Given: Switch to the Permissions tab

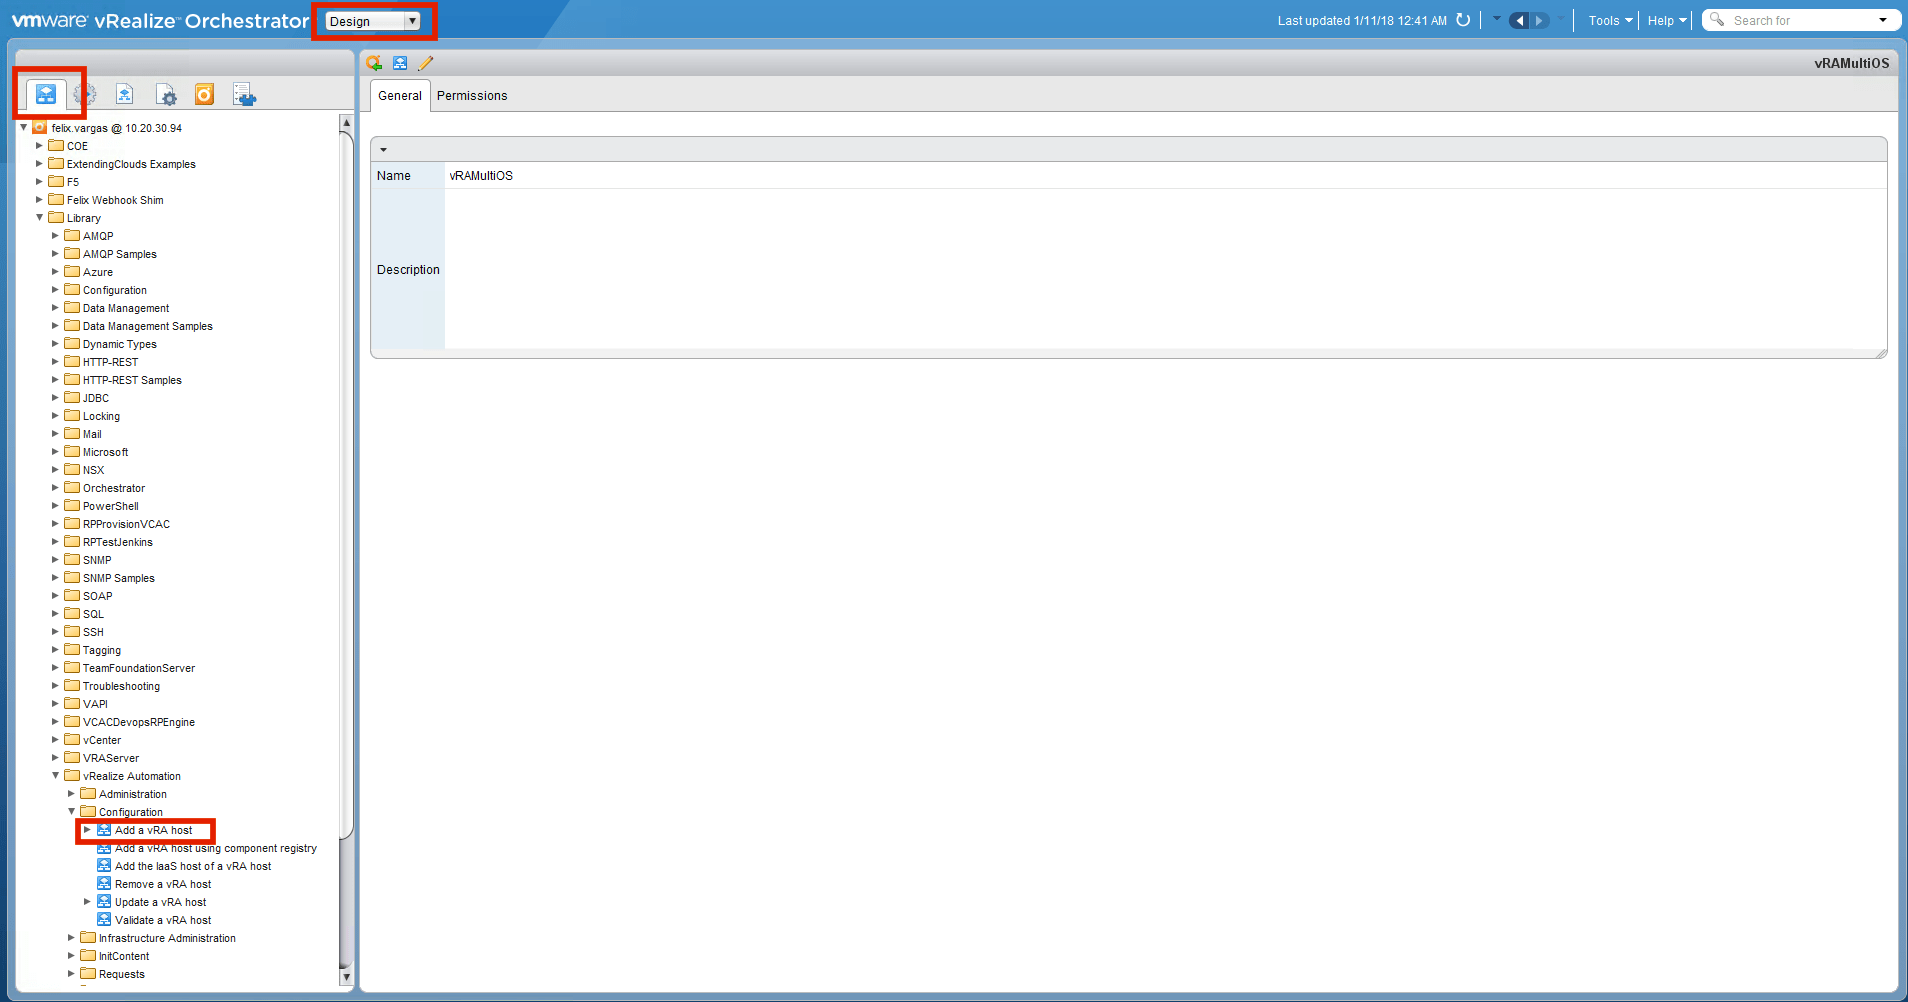Looking at the screenshot, I should coord(472,96).
